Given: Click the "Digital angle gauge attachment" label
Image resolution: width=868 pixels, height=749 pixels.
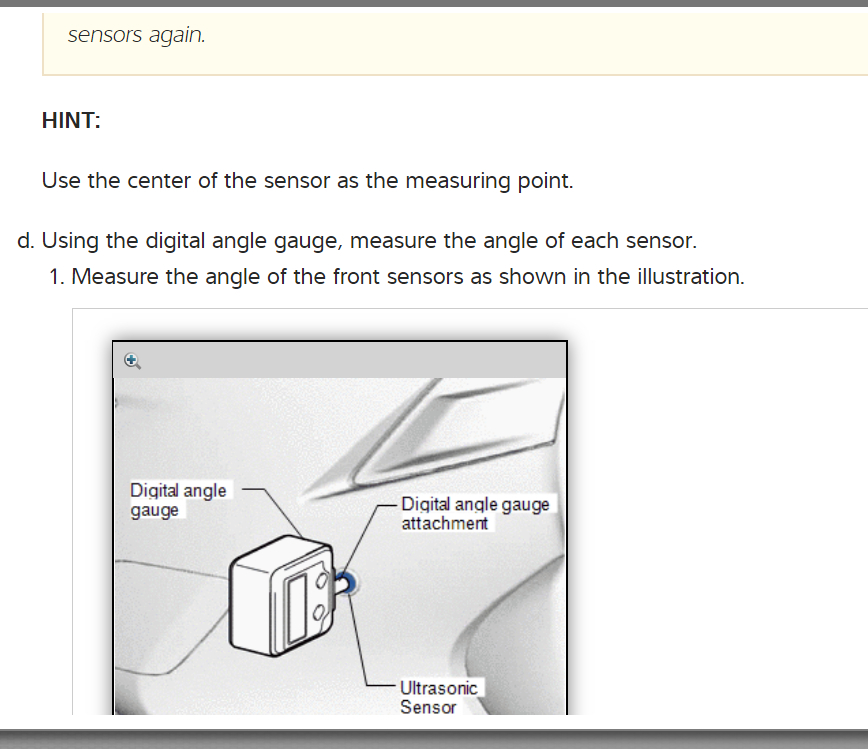Looking at the screenshot, I should coord(475,513).
